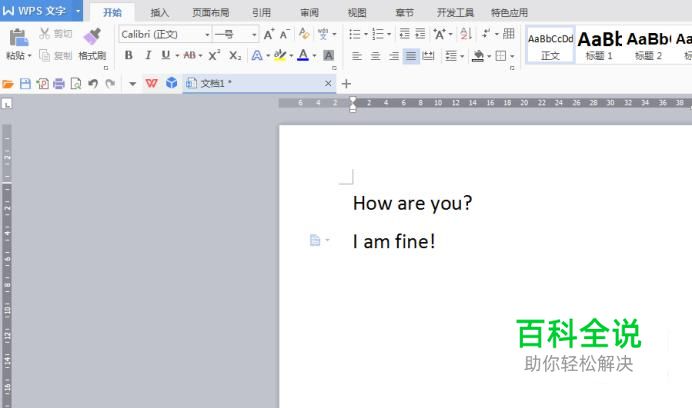
Task: Toggle underline formatting
Action: [165, 55]
